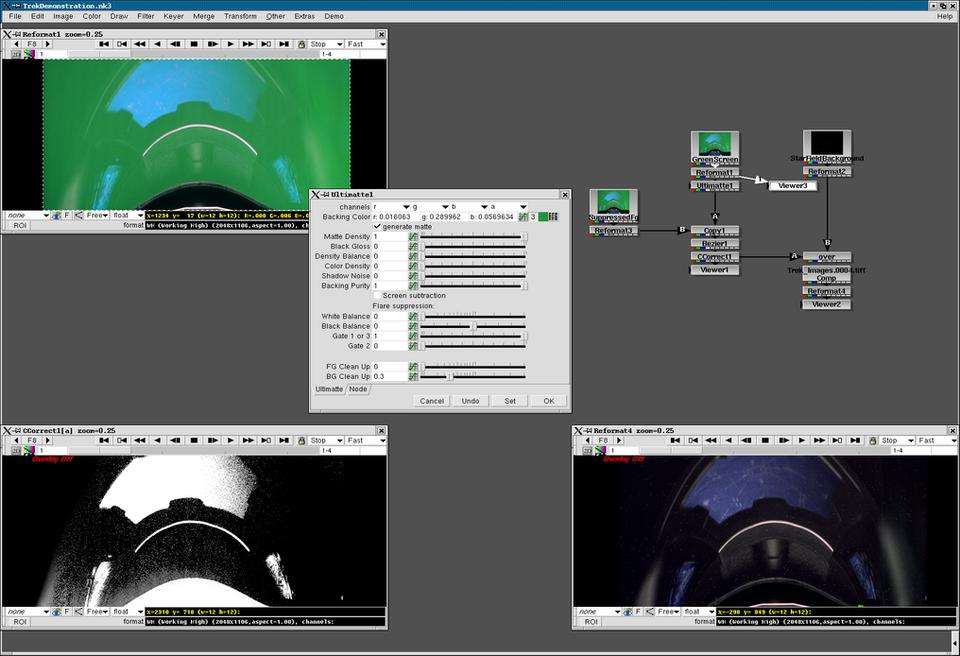
Task: Switch to the Node tab in Ultimatte1
Action: pyautogui.click(x=357, y=389)
